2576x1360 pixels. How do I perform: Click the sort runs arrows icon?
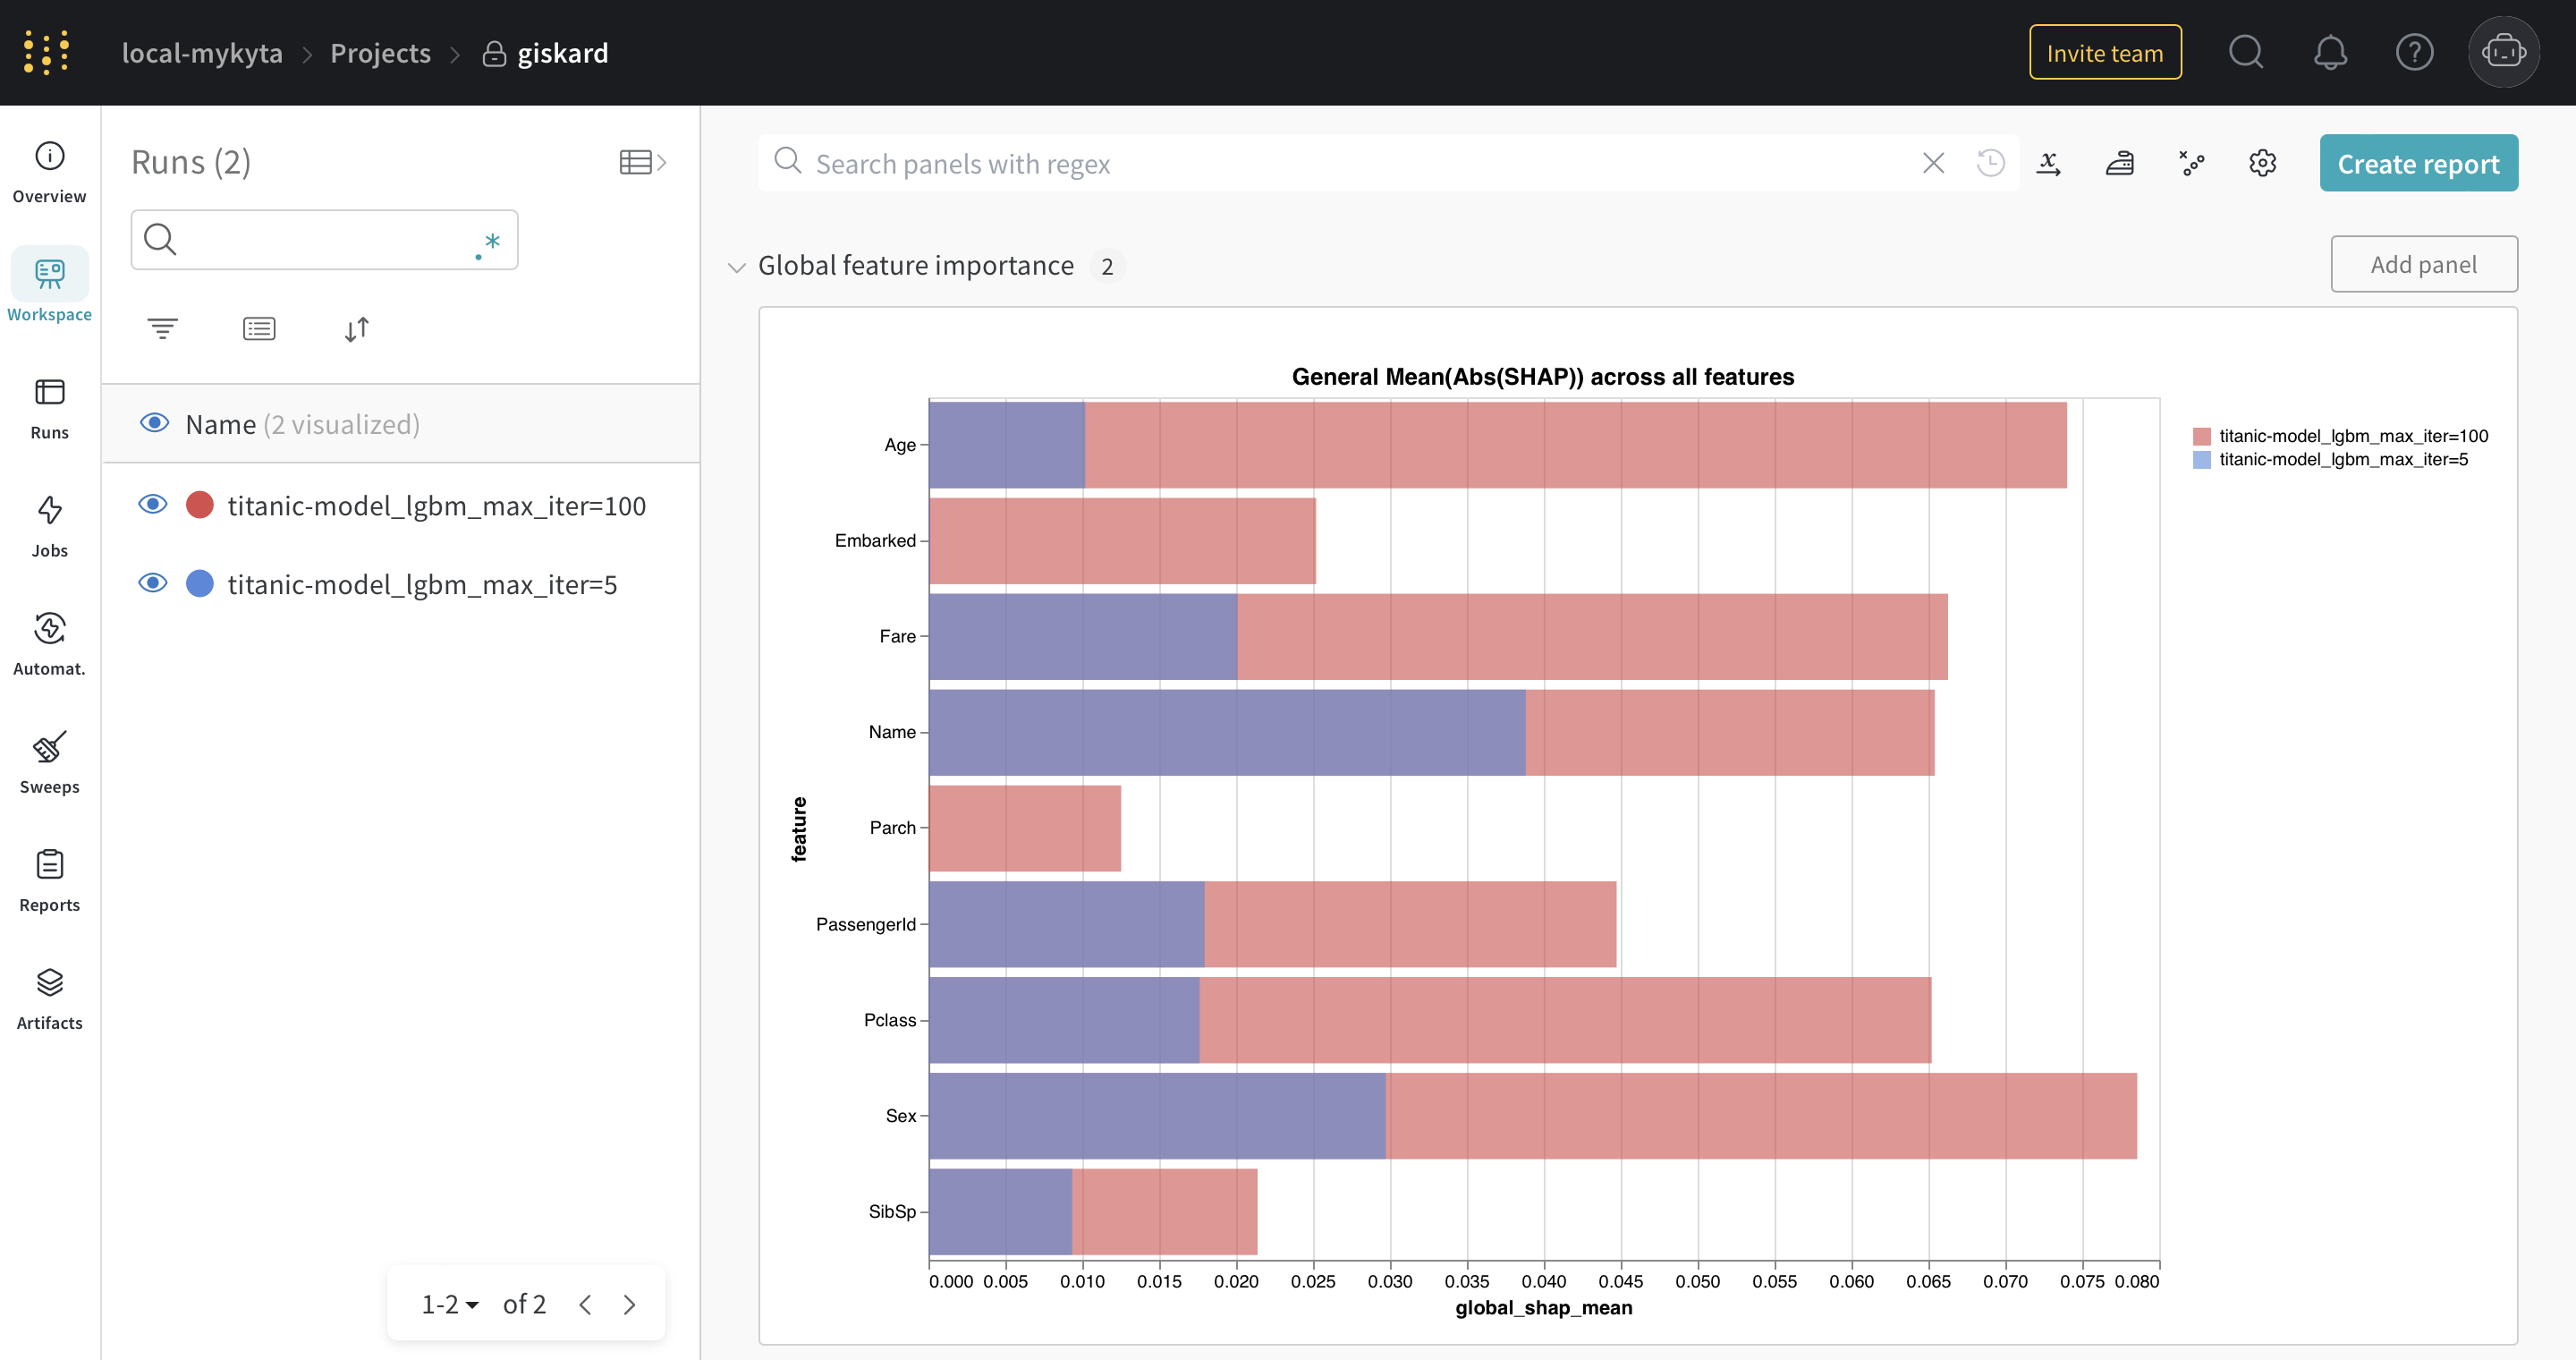coord(357,328)
